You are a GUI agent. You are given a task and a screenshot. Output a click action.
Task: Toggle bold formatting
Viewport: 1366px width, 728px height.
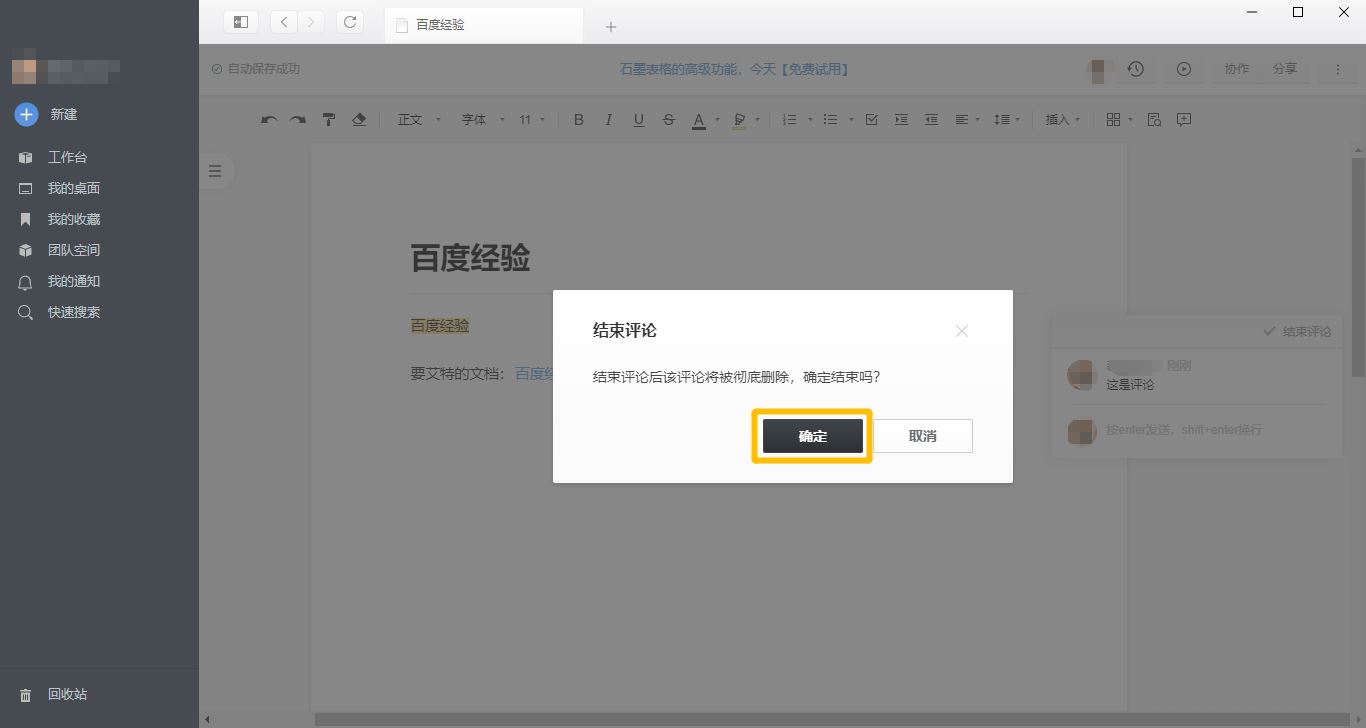click(578, 120)
